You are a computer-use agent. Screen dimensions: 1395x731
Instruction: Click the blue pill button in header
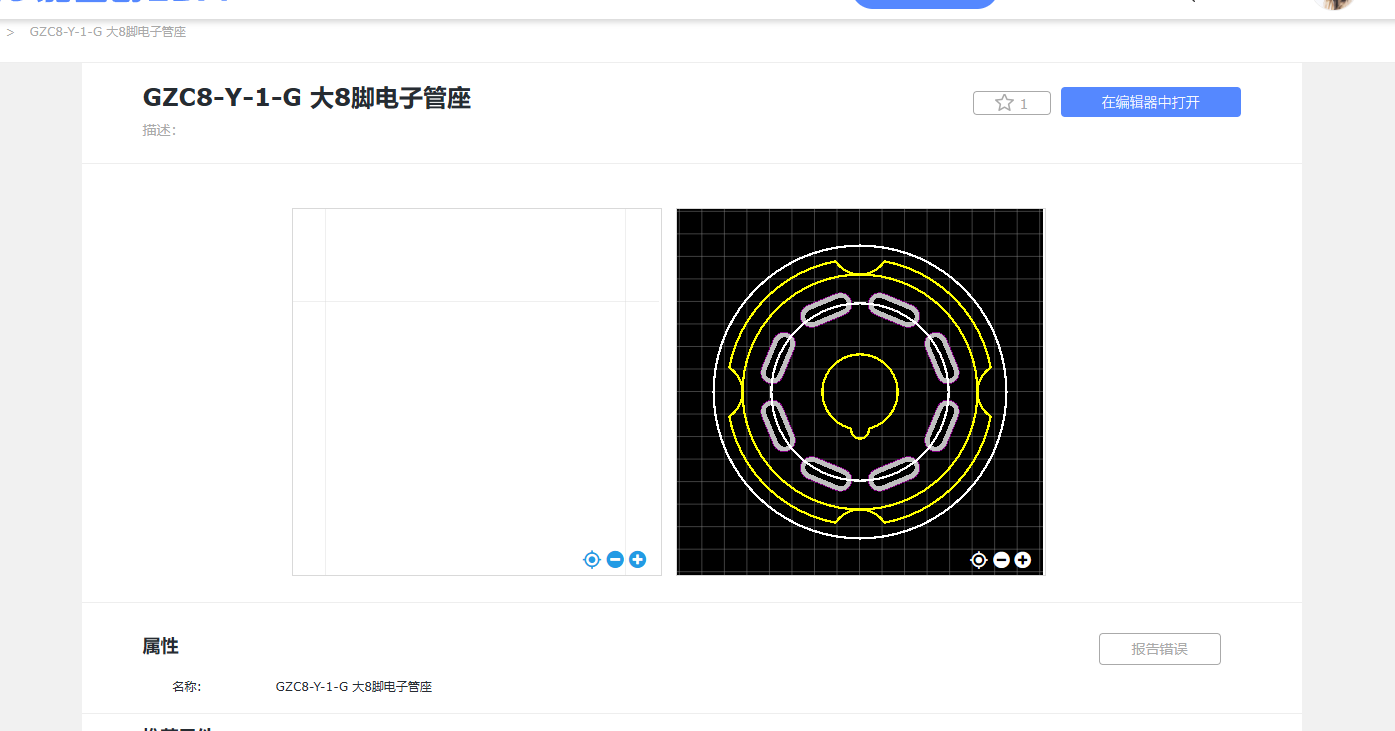[924, 3]
